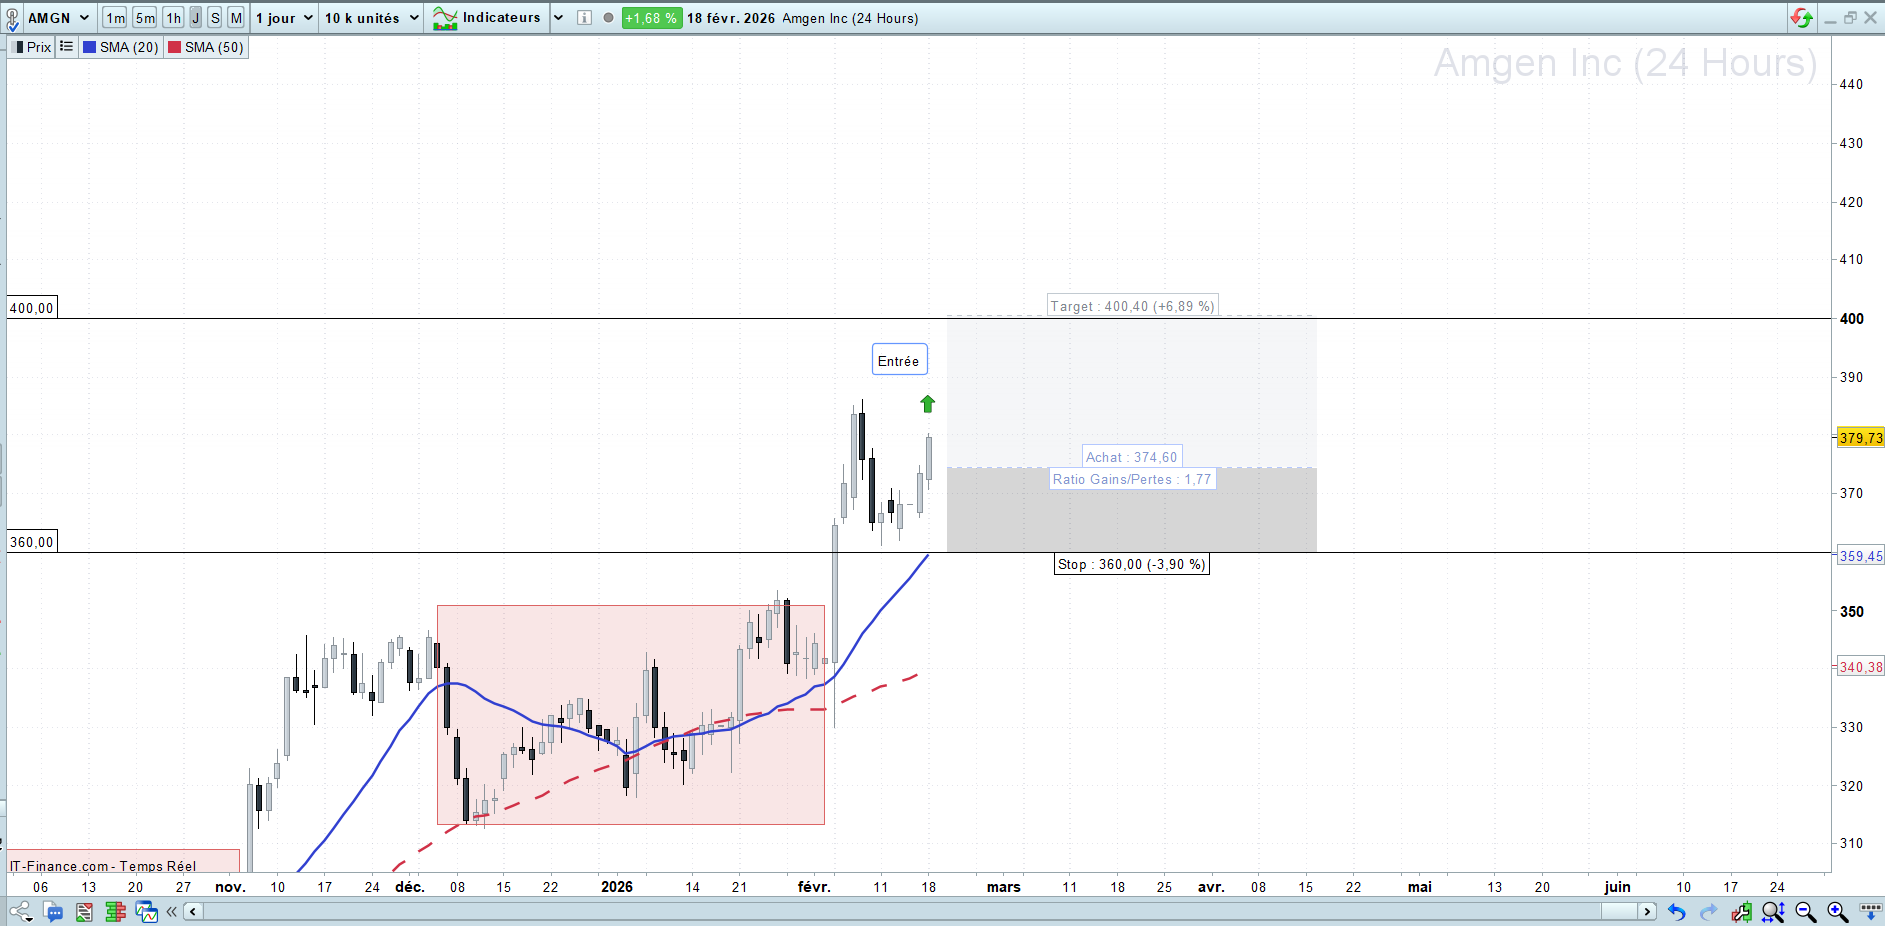Viewport: 1885px width, 926px height.
Task: Open the order list icon
Action: coord(84,912)
